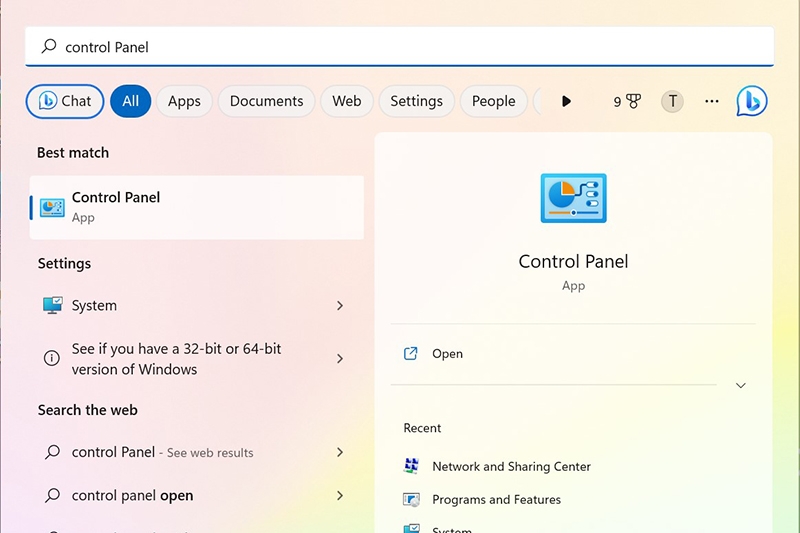The image size is (800, 533).
Task: Open 'control Panel - See web results'
Action: [x=196, y=452]
